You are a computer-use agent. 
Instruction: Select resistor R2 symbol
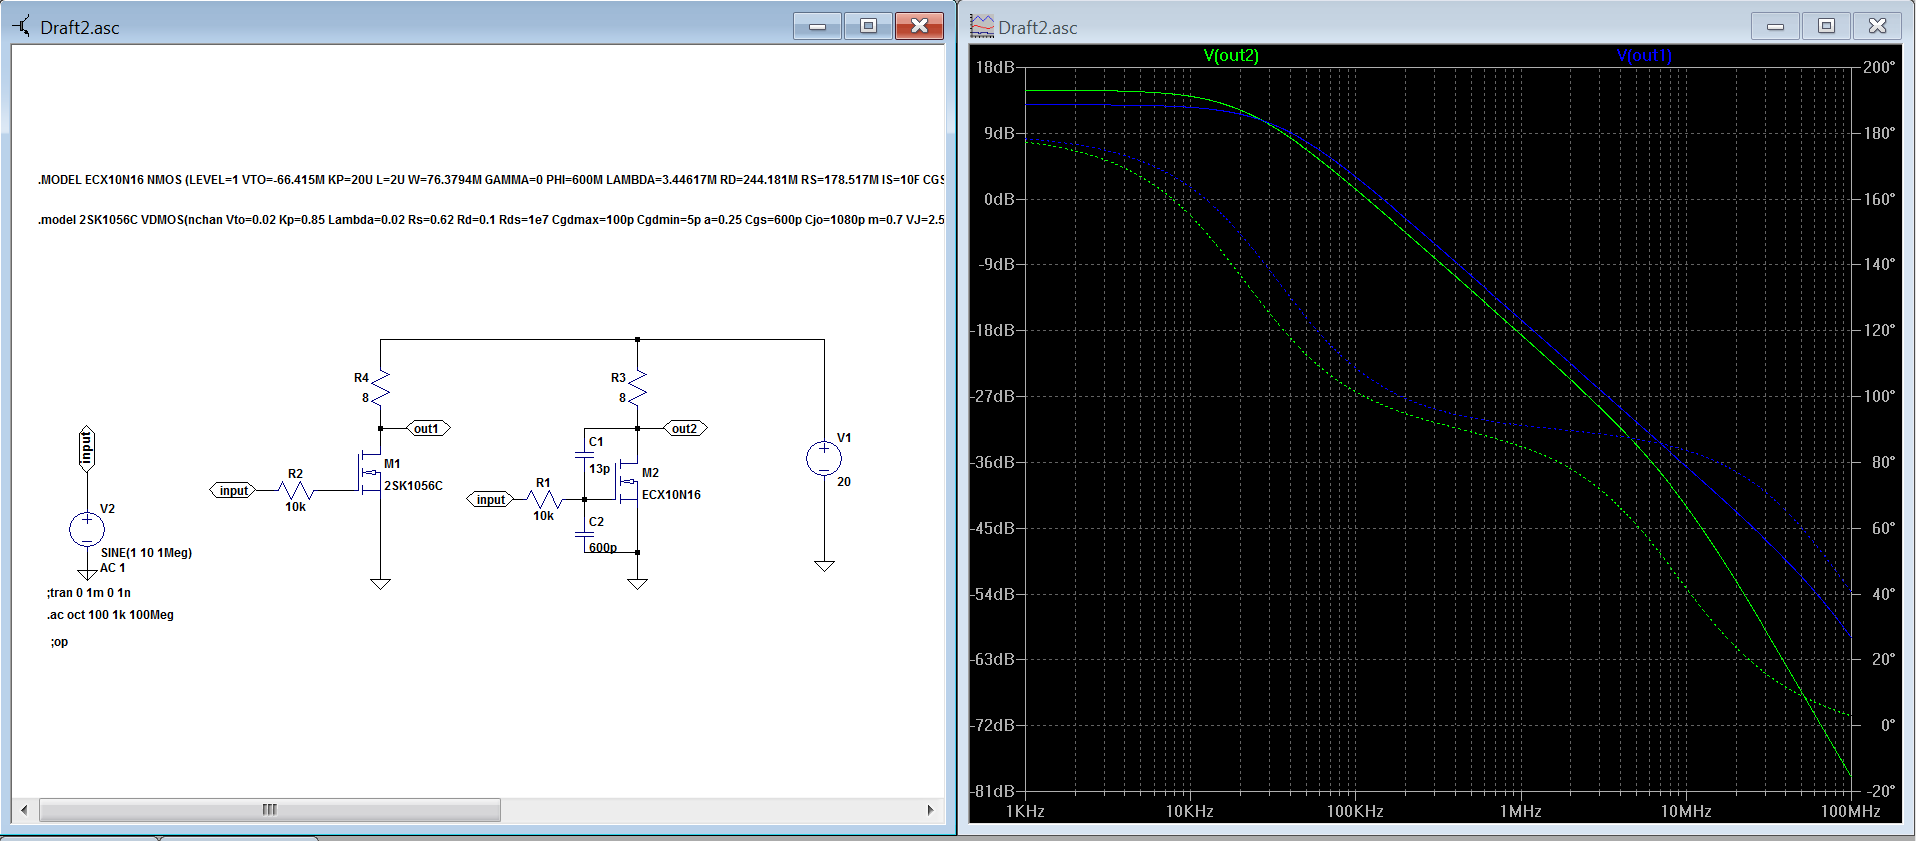click(x=297, y=490)
